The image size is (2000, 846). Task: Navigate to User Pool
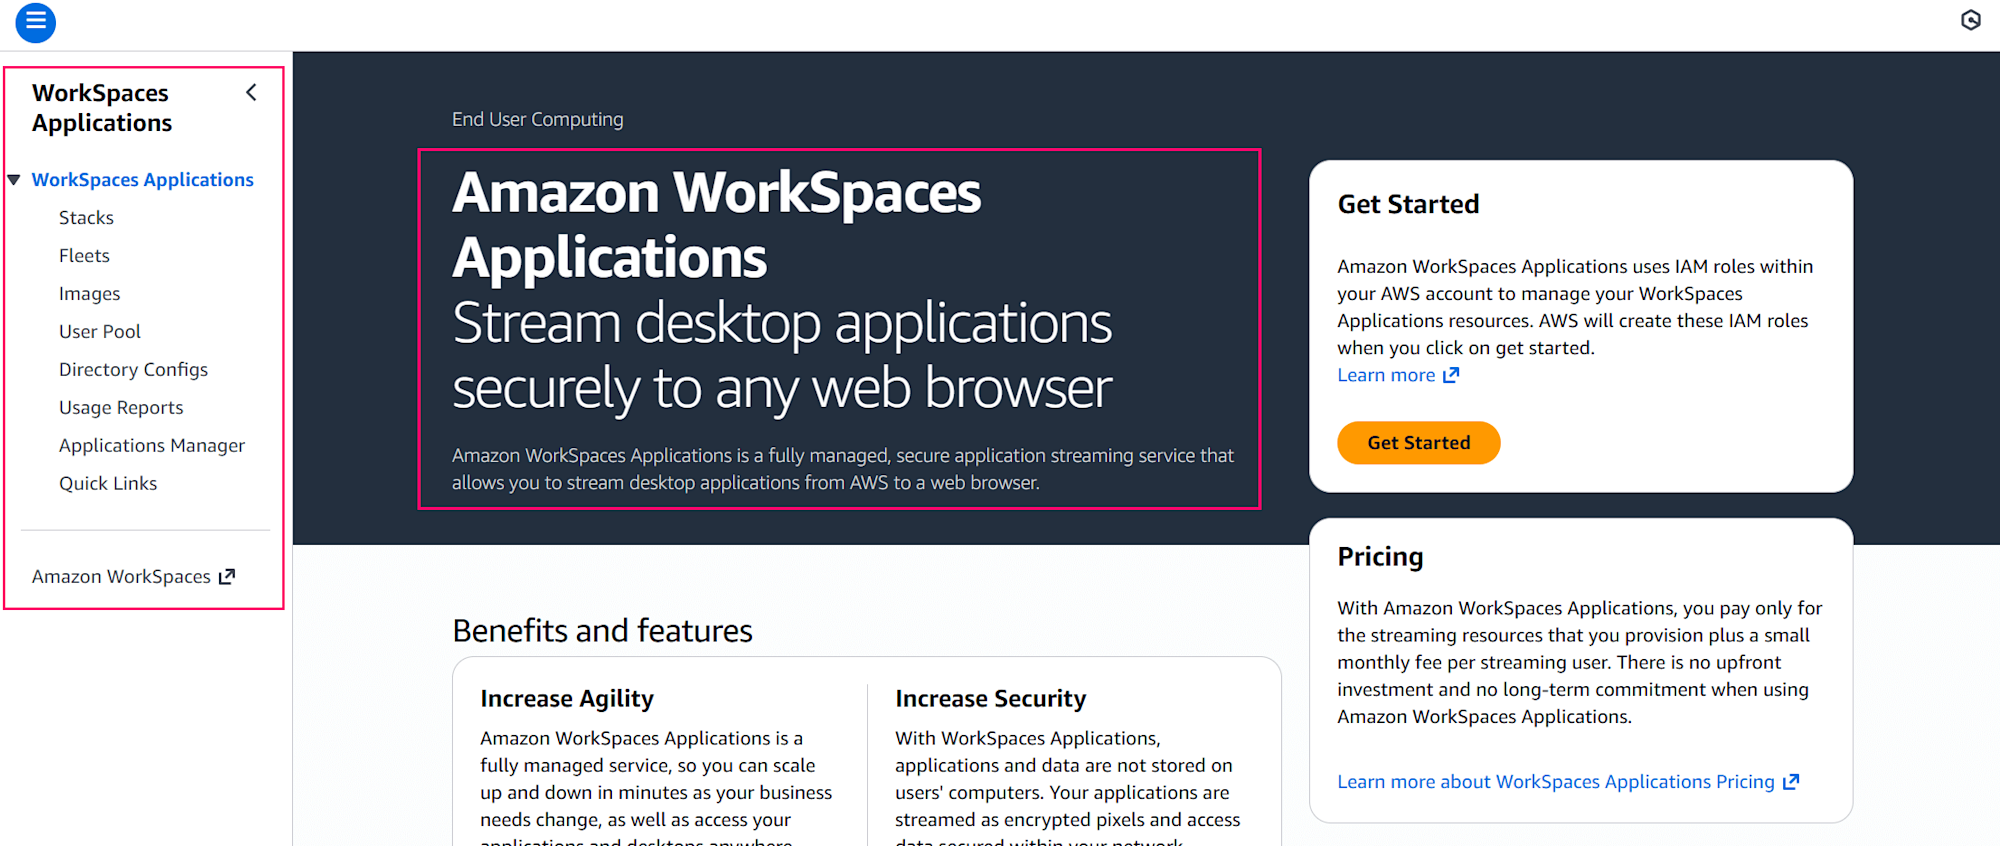point(100,331)
